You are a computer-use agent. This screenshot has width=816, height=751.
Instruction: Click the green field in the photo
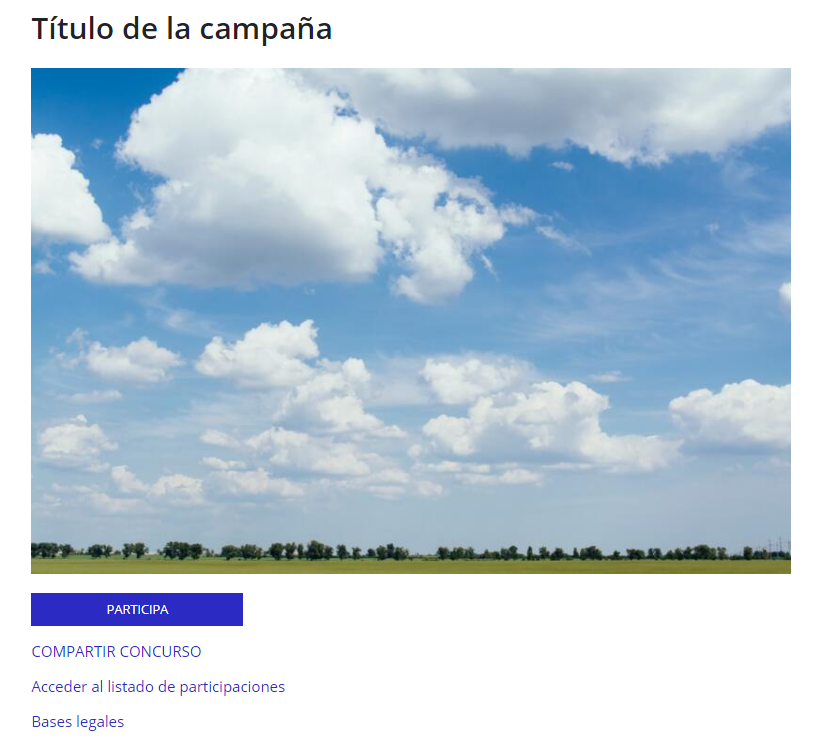tap(411, 566)
